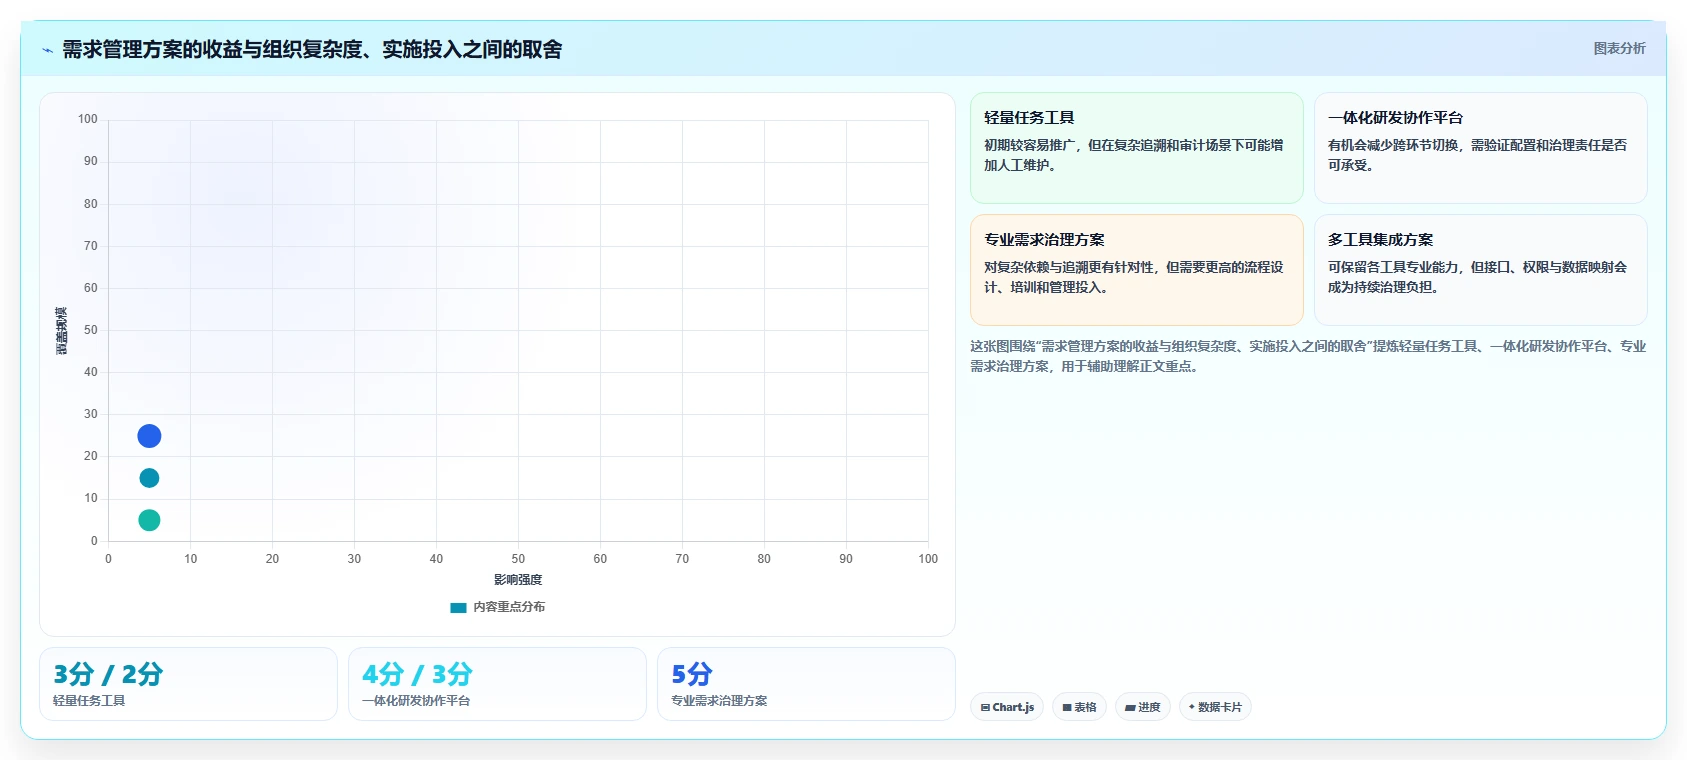The width and height of the screenshot is (1687, 760).
Task: Click the 覆盖规模 y-axis title
Action: coord(62,330)
